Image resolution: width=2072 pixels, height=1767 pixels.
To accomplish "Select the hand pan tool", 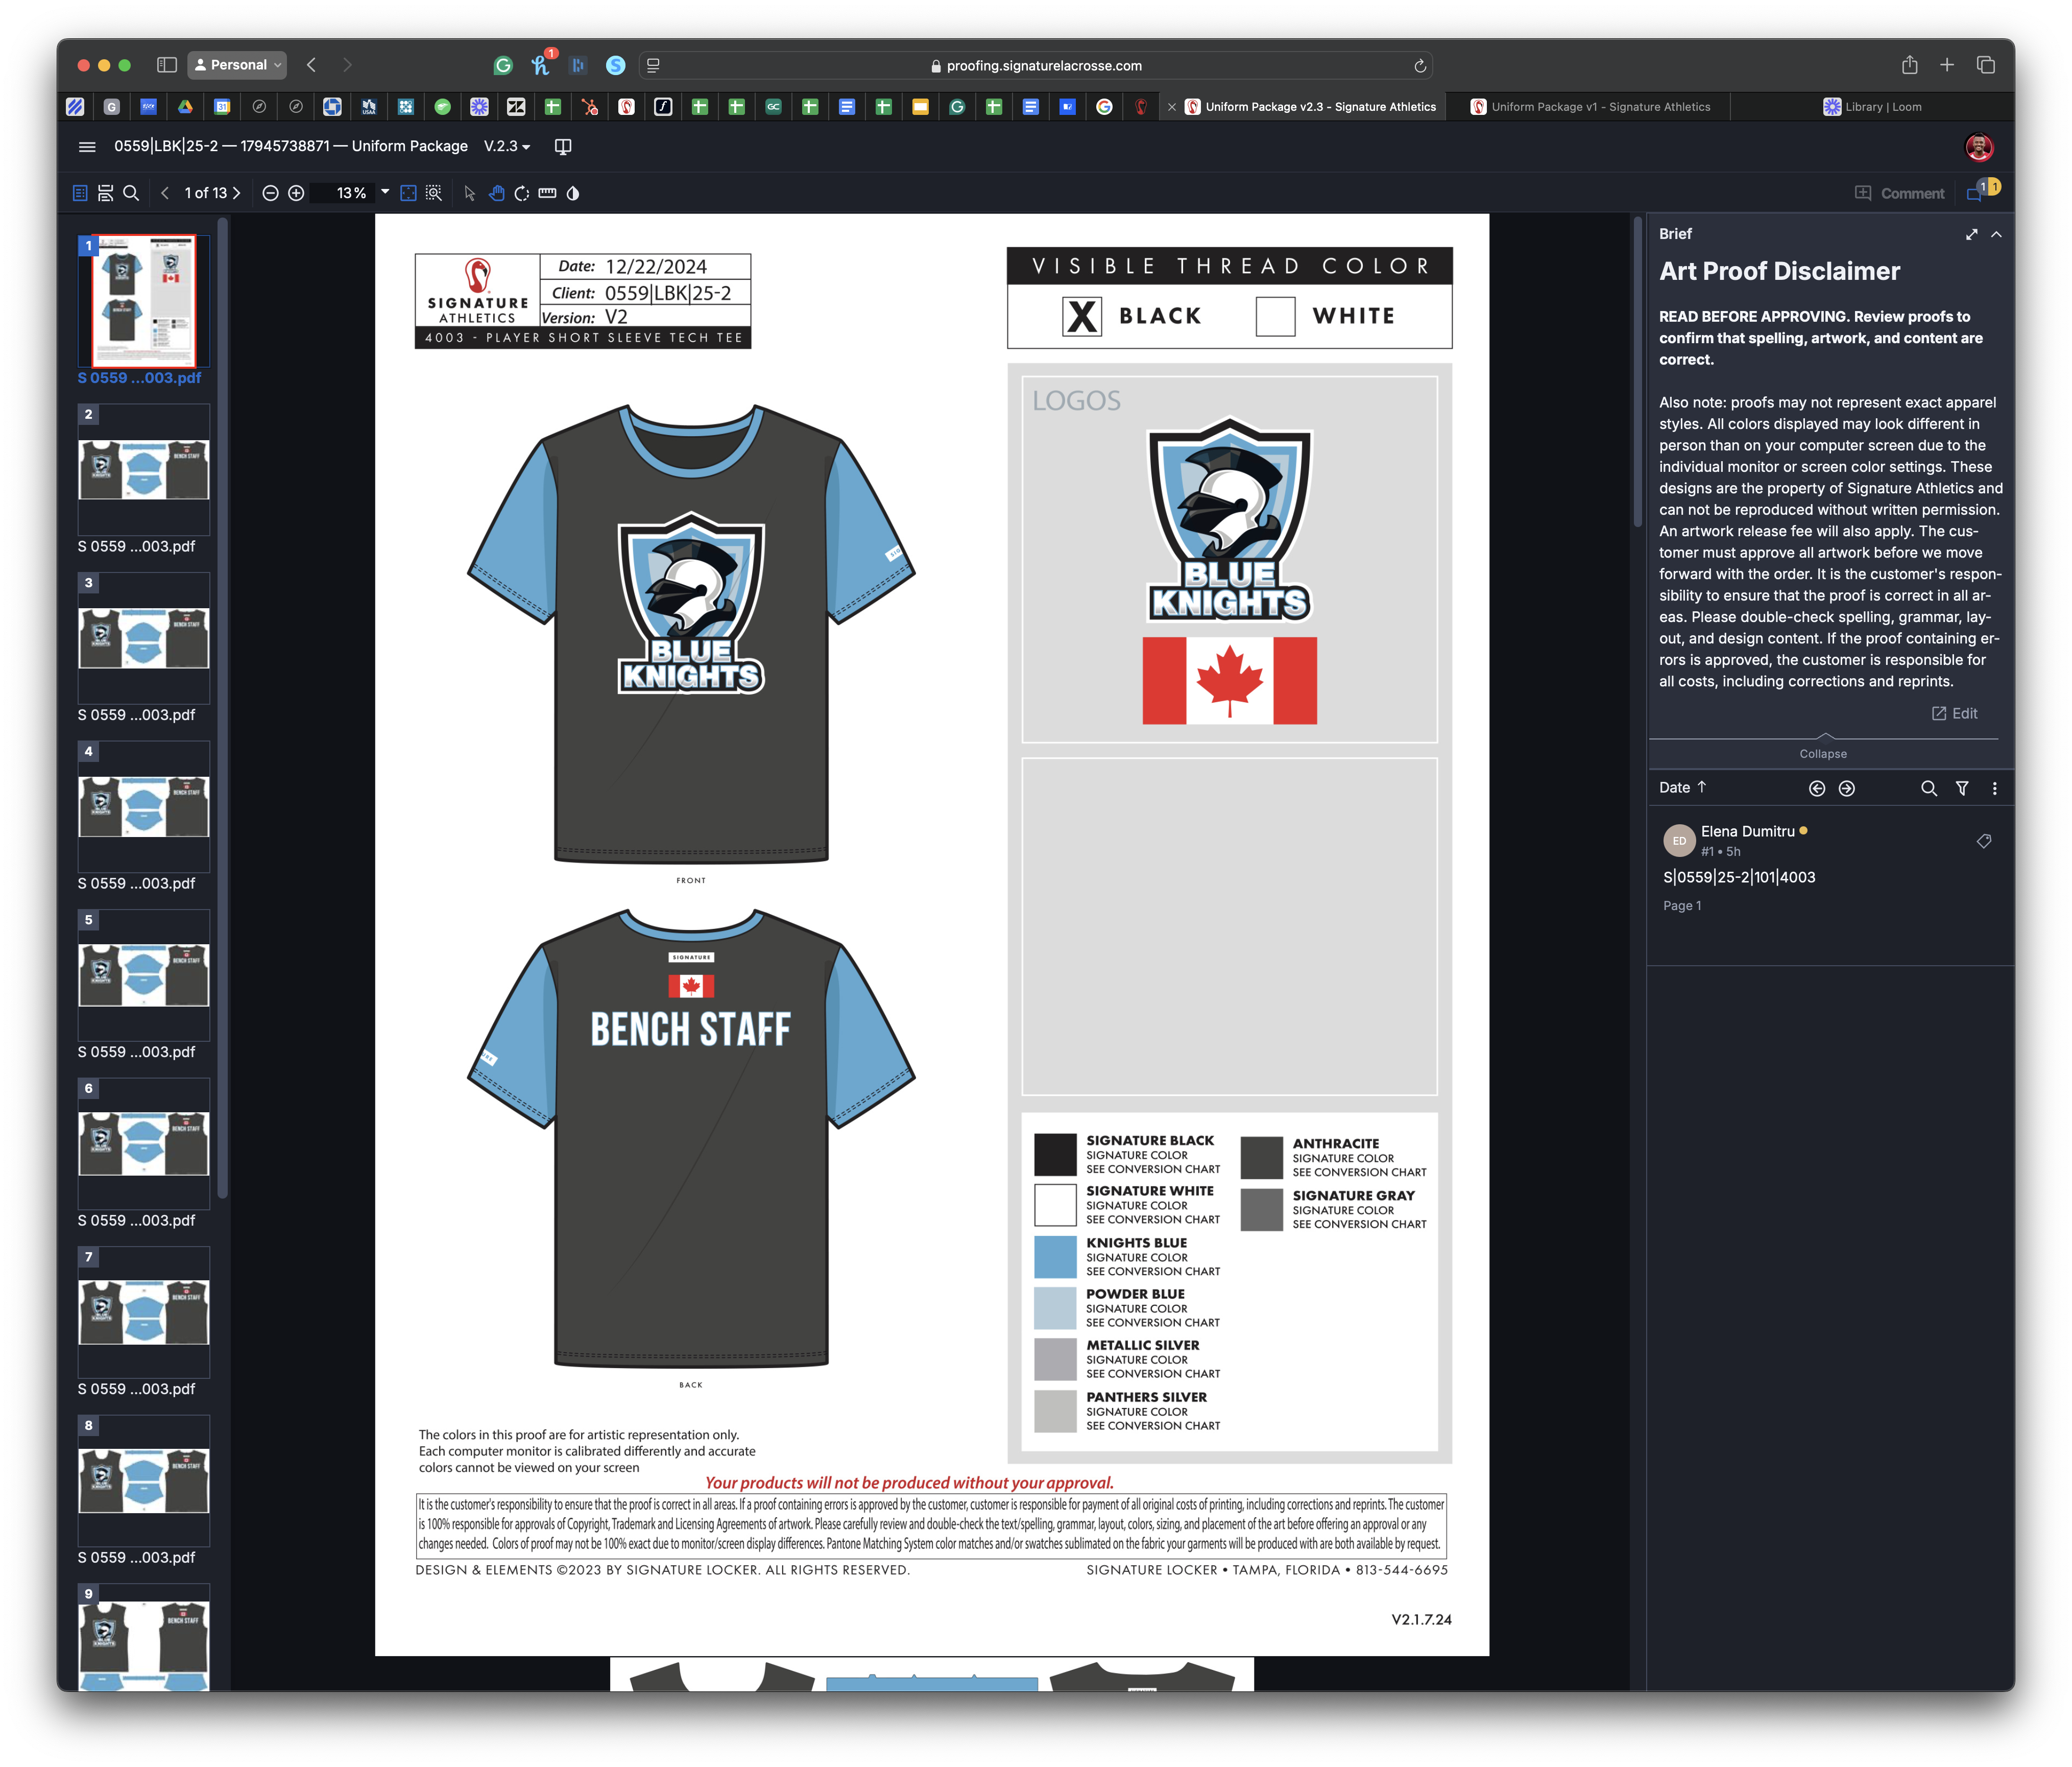I will (x=496, y=193).
